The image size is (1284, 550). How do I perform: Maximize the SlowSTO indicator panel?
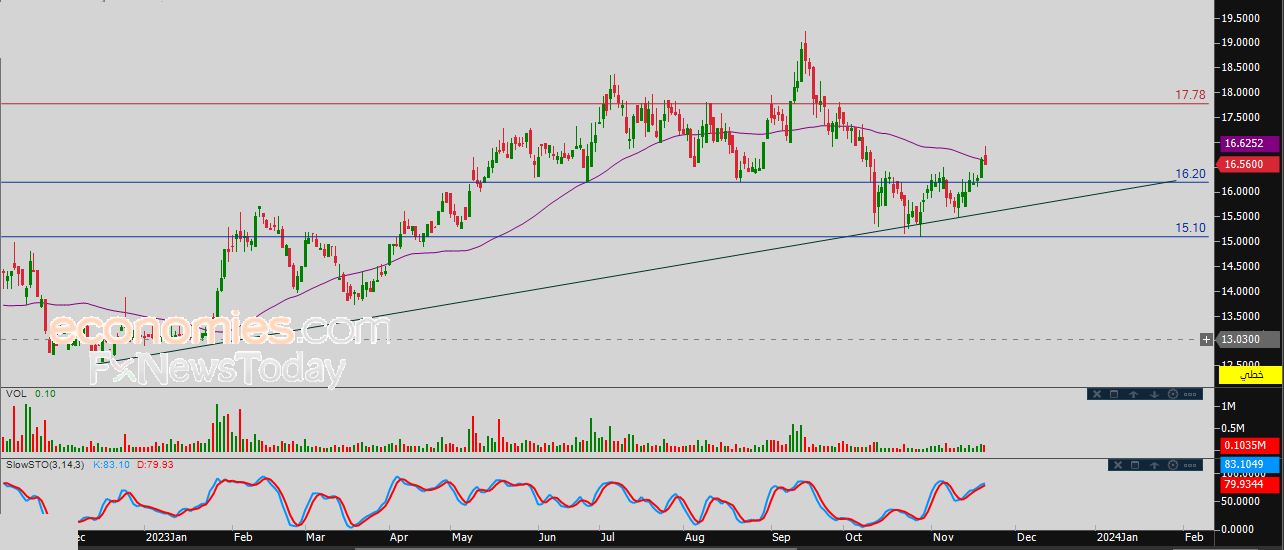pos(1134,465)
